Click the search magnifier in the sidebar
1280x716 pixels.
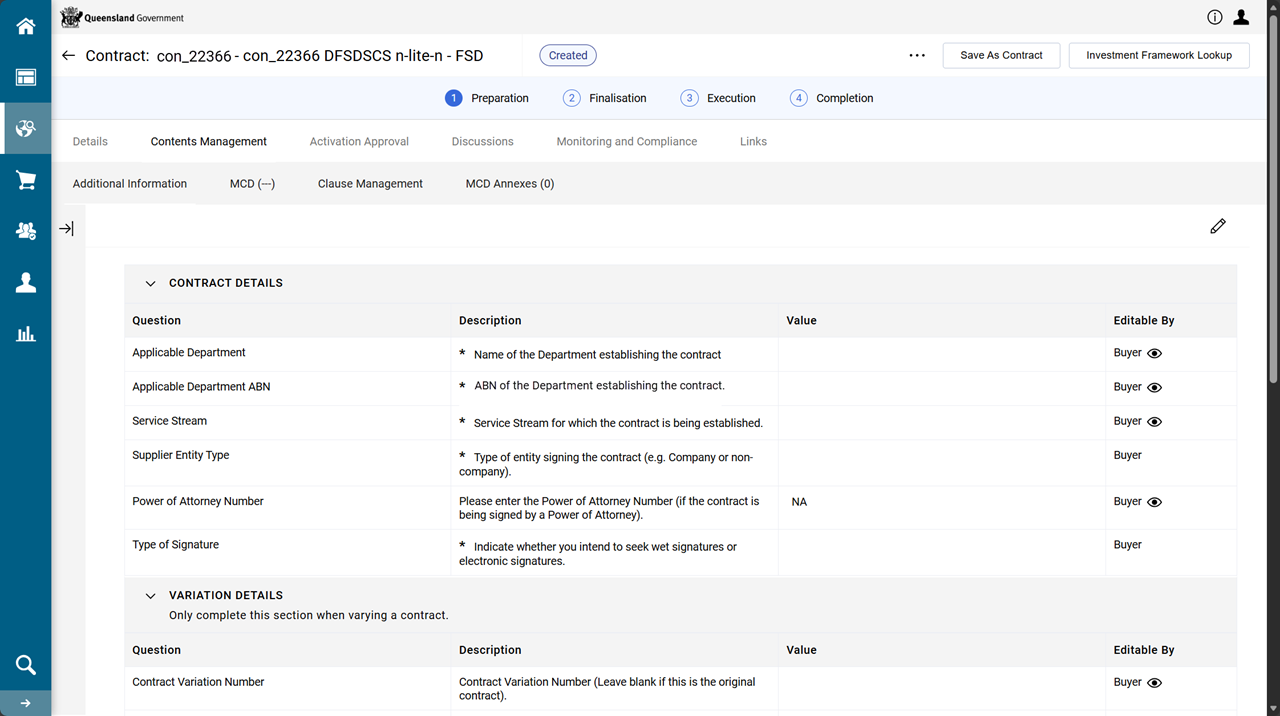click(x=25, y=665)
